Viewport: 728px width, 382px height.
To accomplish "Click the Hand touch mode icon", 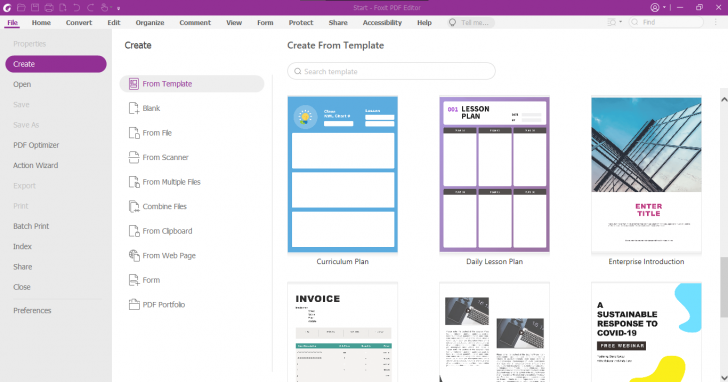I will click(105, 7).
